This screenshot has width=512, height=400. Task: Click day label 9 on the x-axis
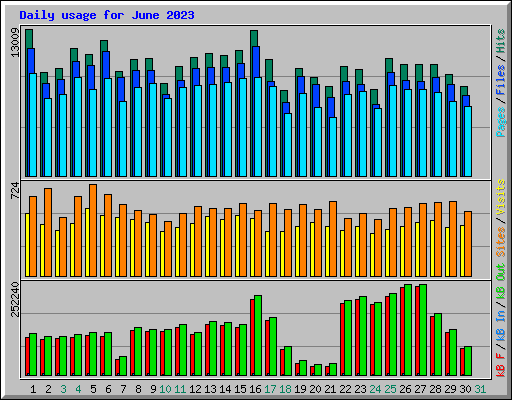153,389
